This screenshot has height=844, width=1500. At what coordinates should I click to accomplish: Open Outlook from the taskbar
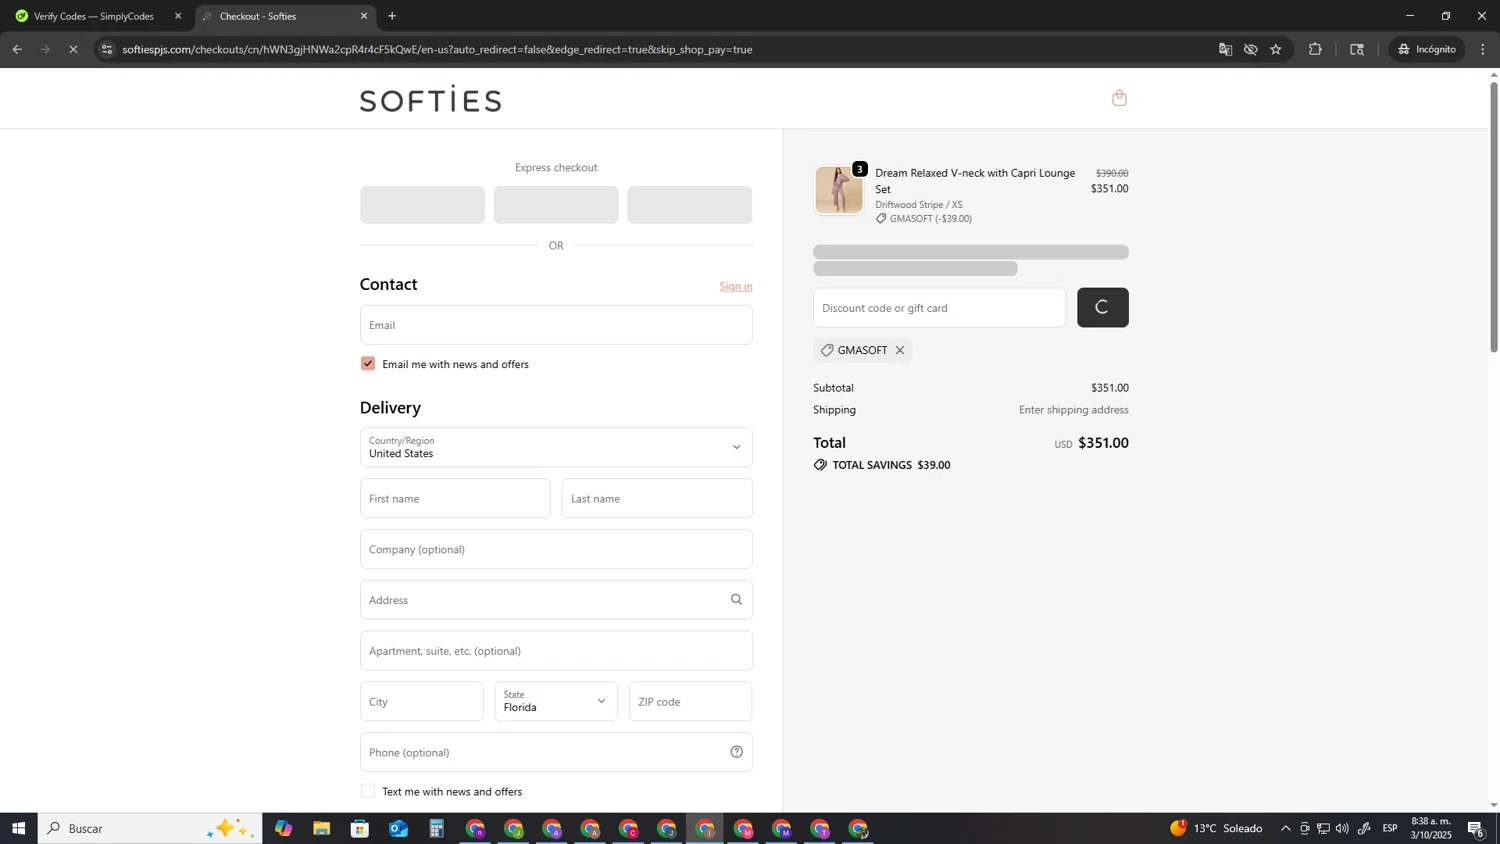(398, 829)
